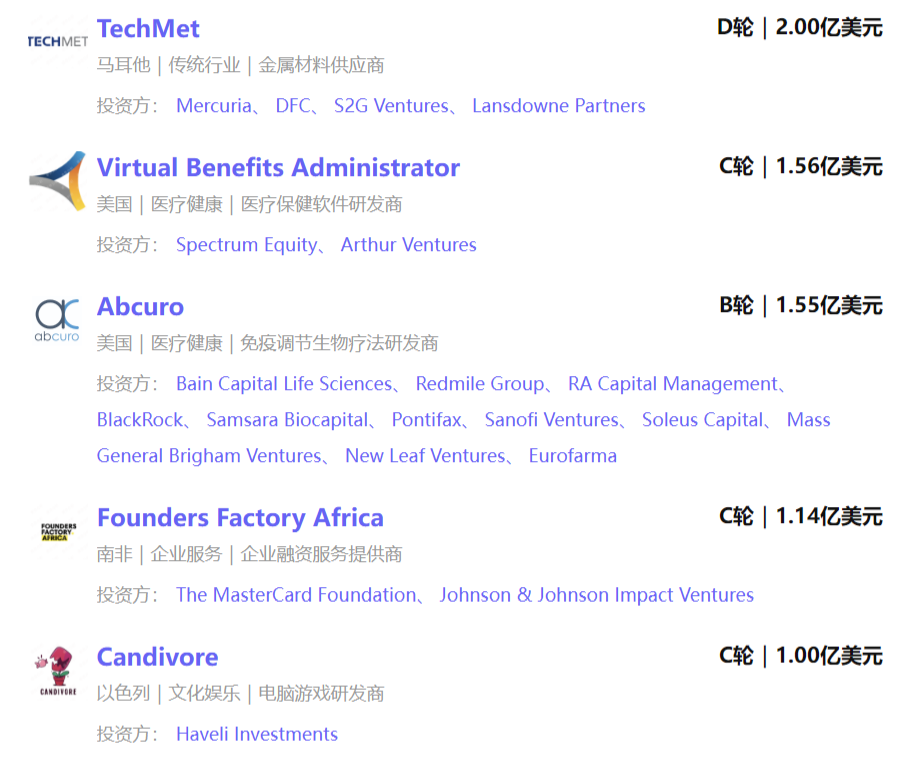Open investor link Spectrum Equity

[247, 245]
